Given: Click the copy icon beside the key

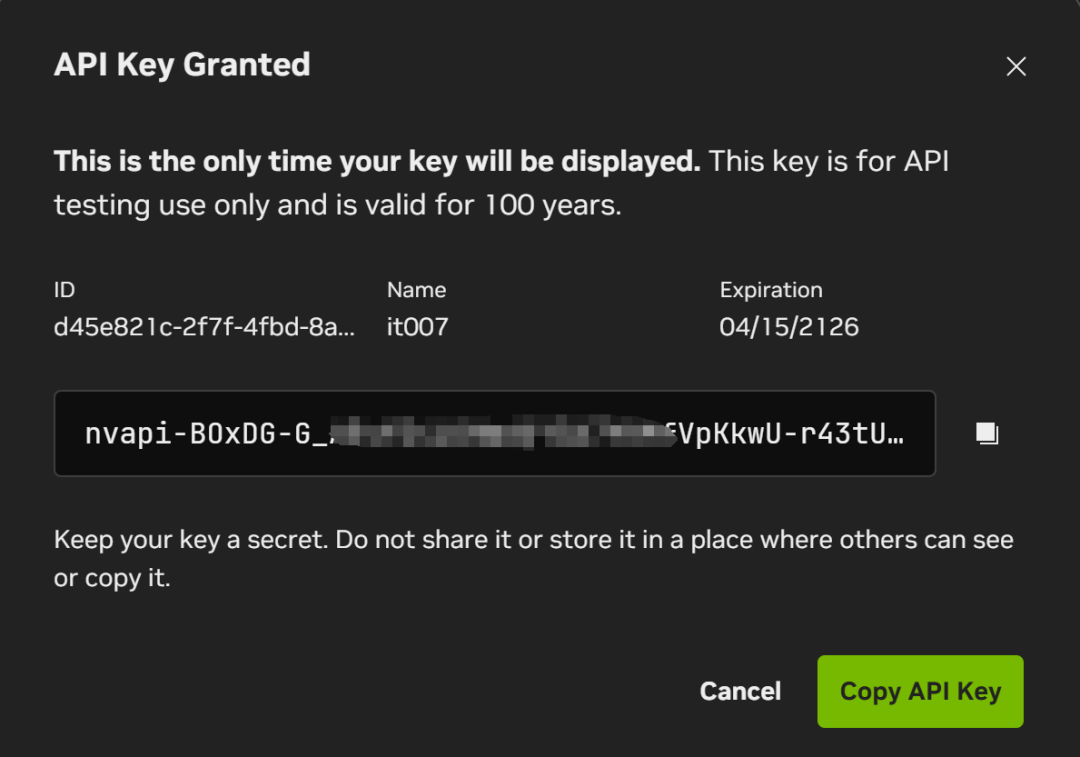Looking at the screenshot, I should [x=987, y=433].
